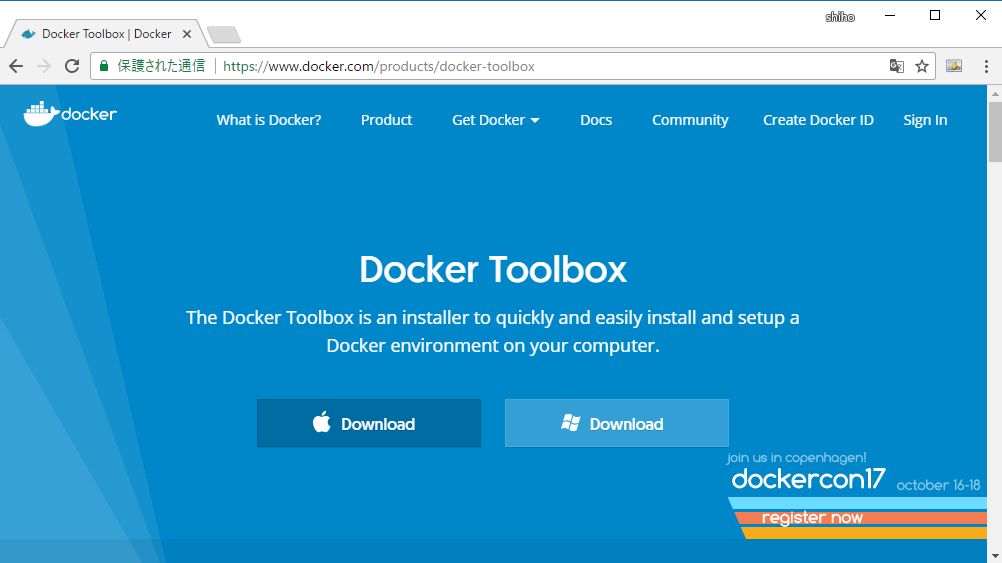The height and width of the screenshot is (563, 1002).
Task: Click the Sign In link
Action: 925,120
